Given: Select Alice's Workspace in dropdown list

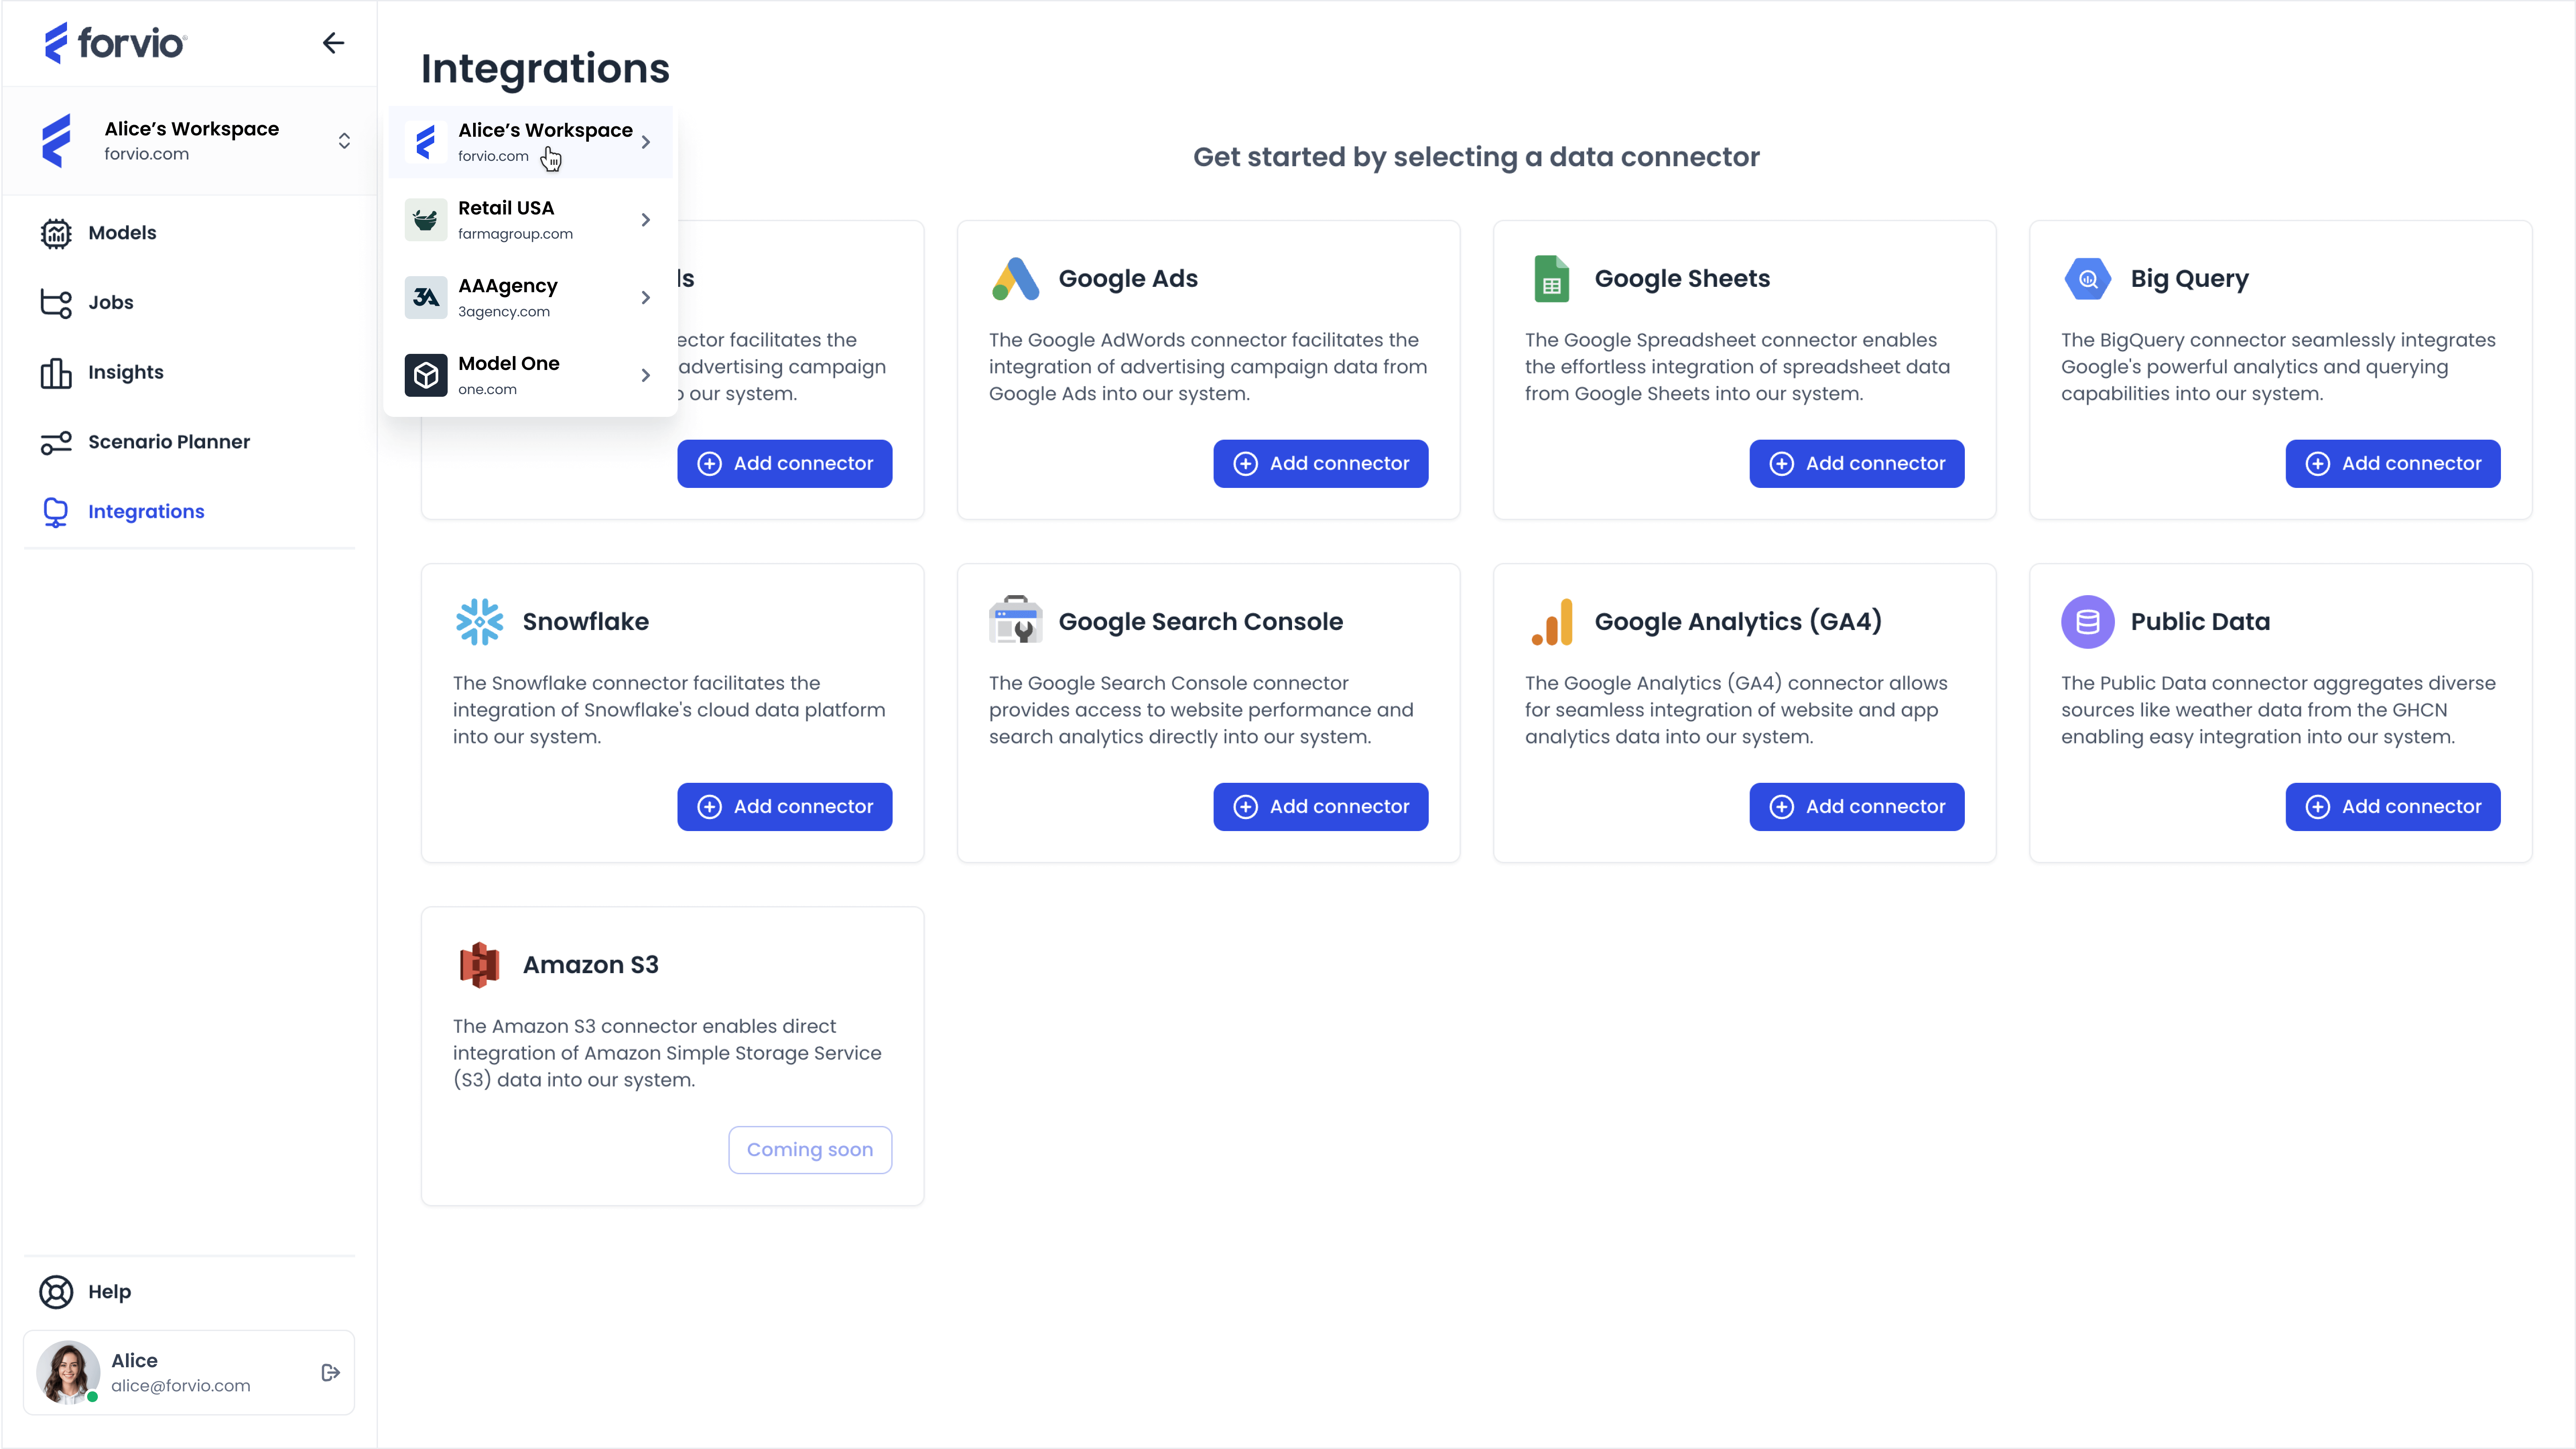Looking at the screenshot, I should [530, 142].
